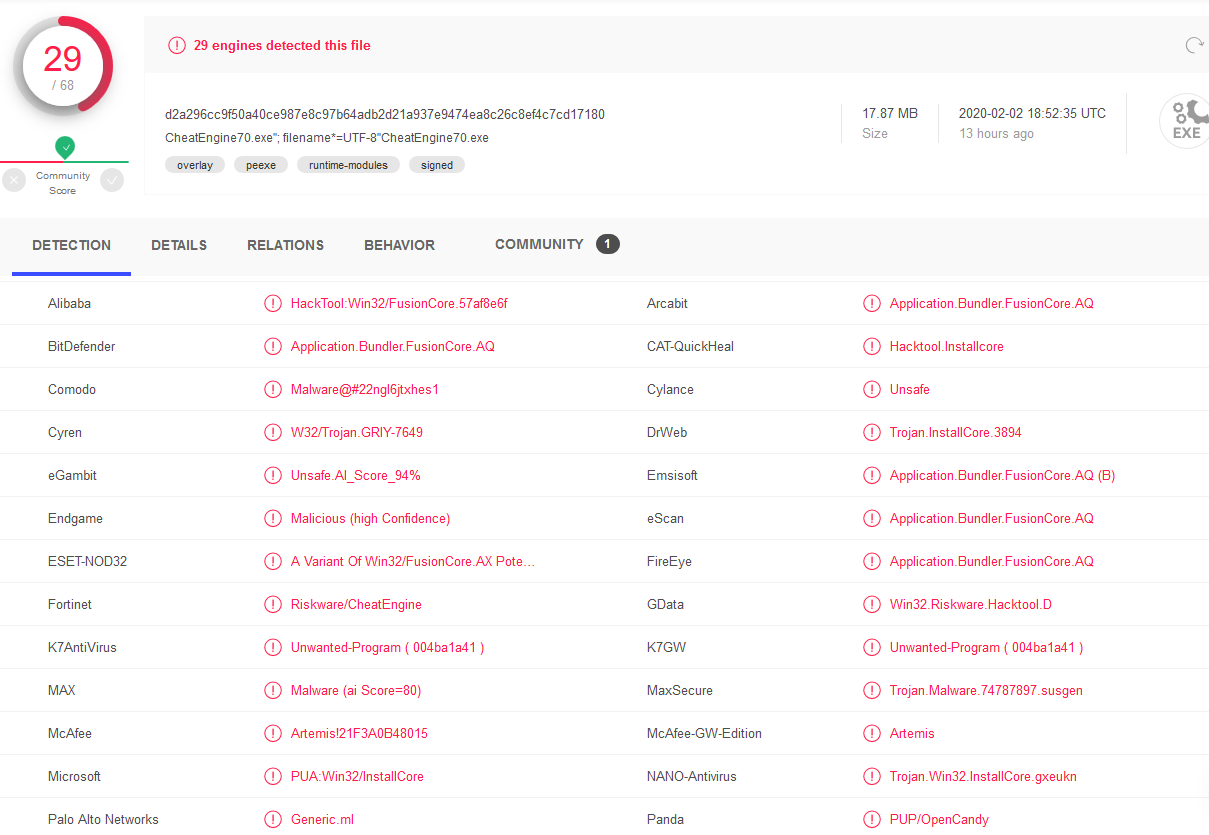This screenshot has height=835, width=1209.
Task: Click the 'runtime-modules' tag
Action: click(x=348, y=165)
